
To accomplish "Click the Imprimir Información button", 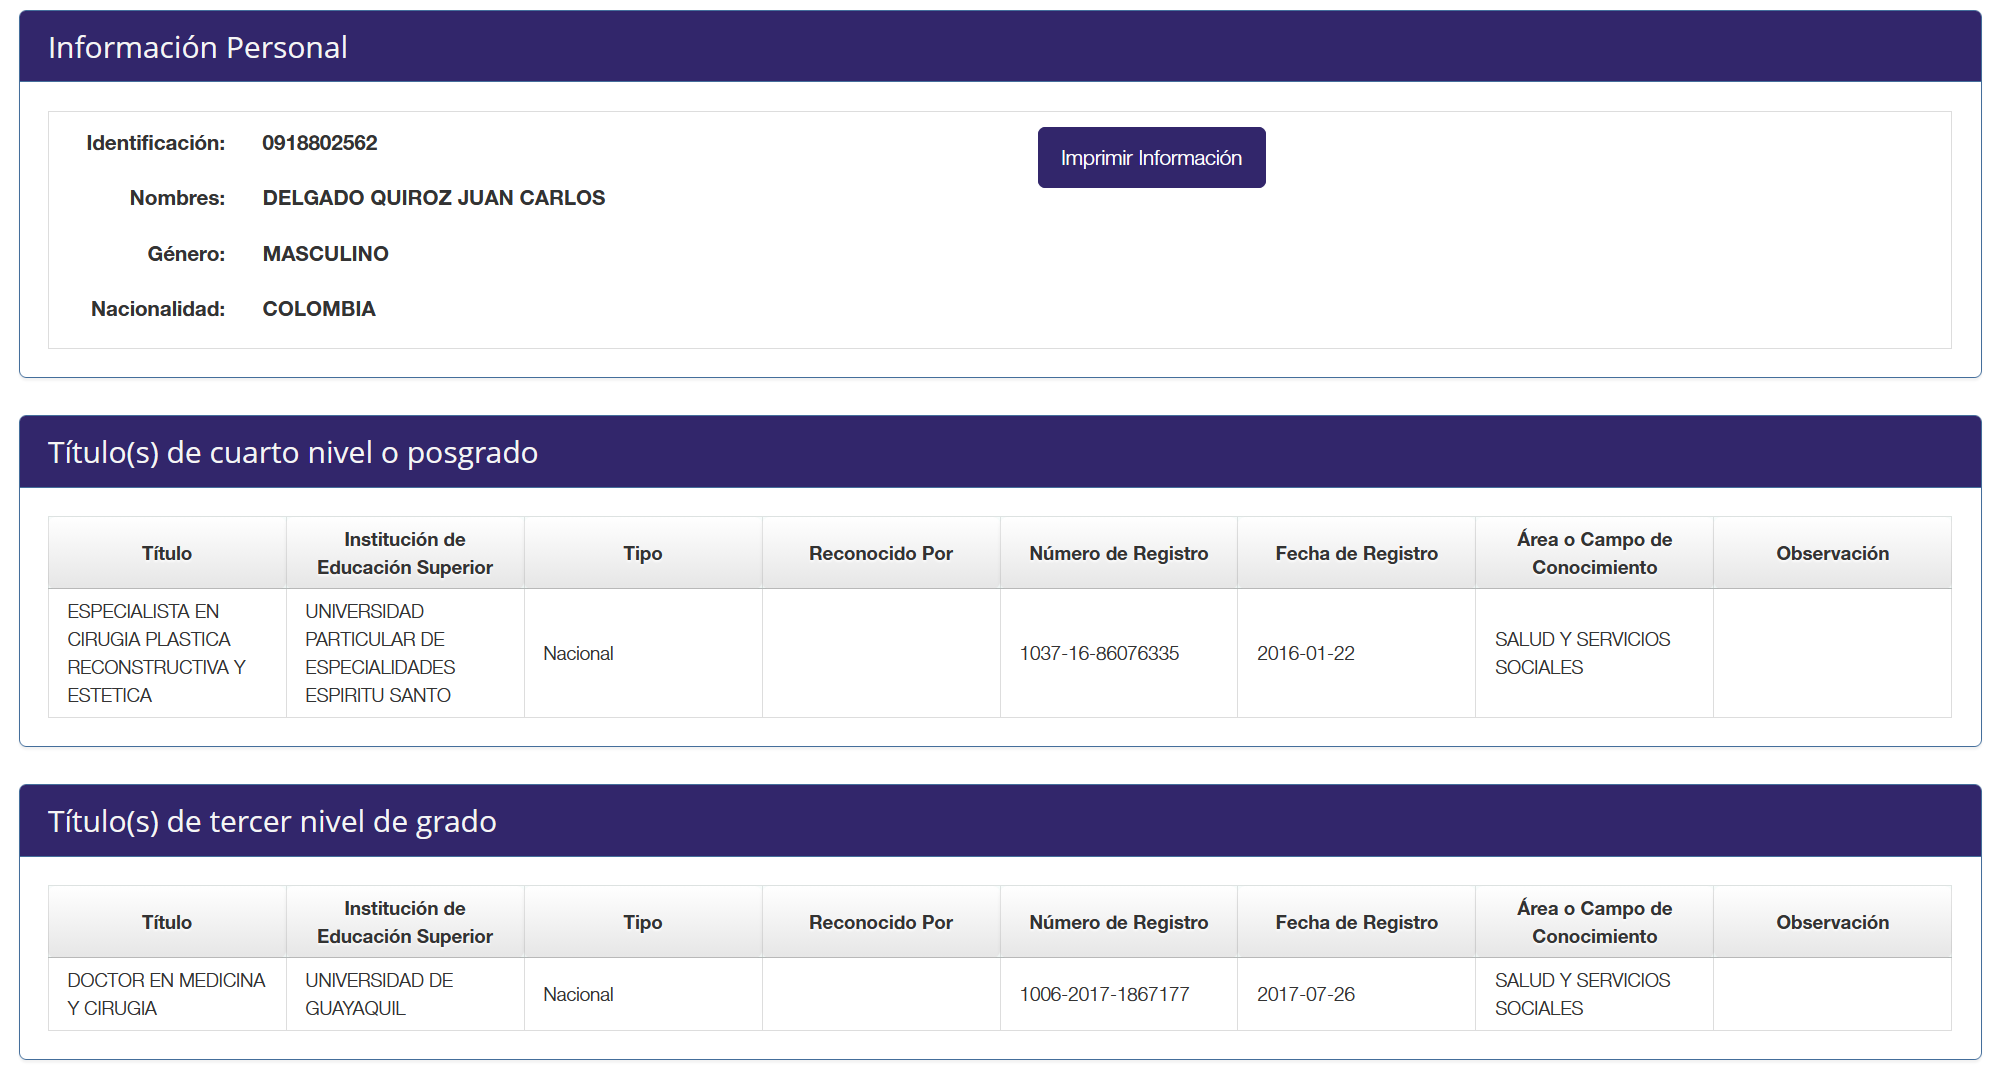I will coord(1151,158).
